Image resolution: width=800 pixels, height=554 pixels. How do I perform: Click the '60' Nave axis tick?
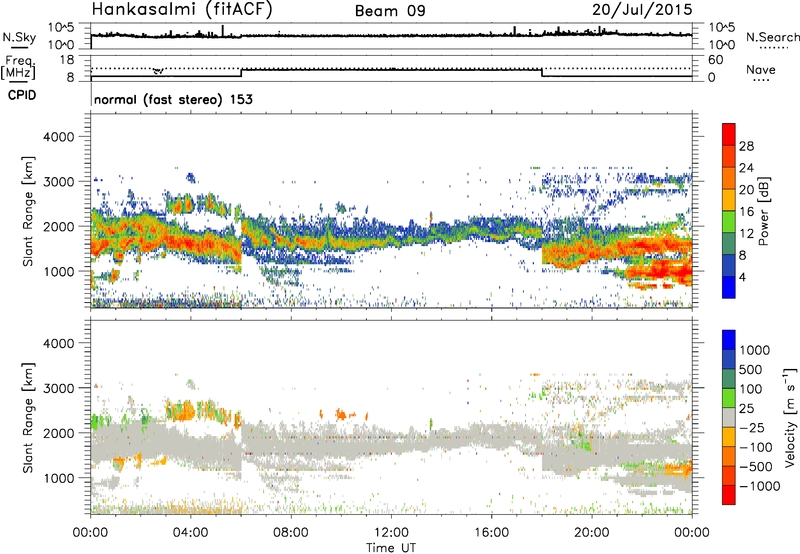point(715,60)
